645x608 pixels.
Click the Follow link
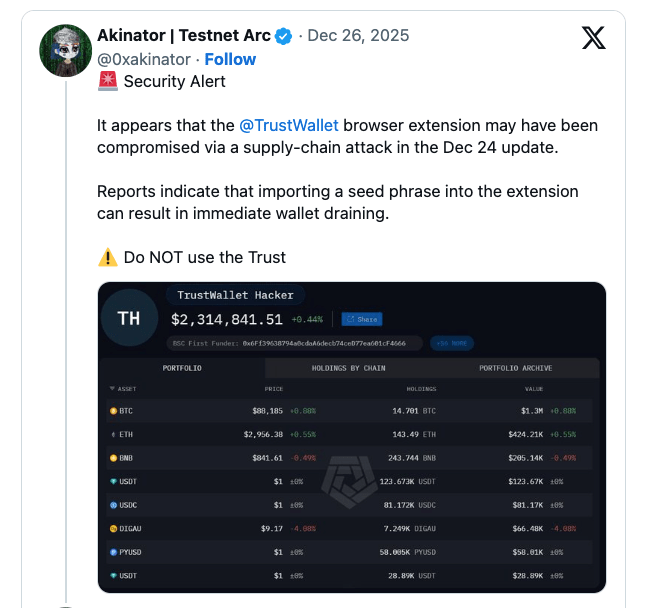pos(230,59)
